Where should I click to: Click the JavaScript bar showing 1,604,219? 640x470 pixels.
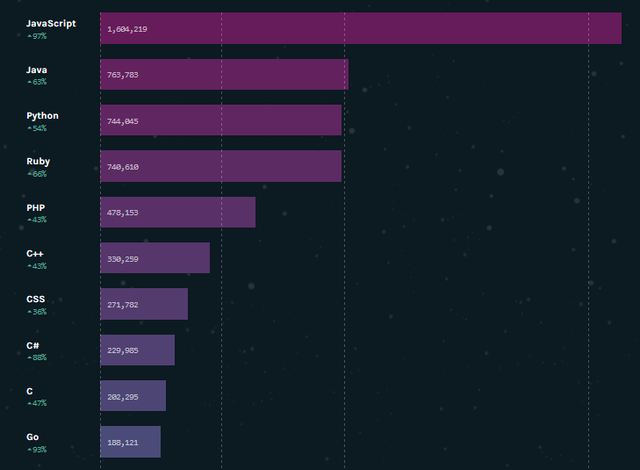click(361, 28)
